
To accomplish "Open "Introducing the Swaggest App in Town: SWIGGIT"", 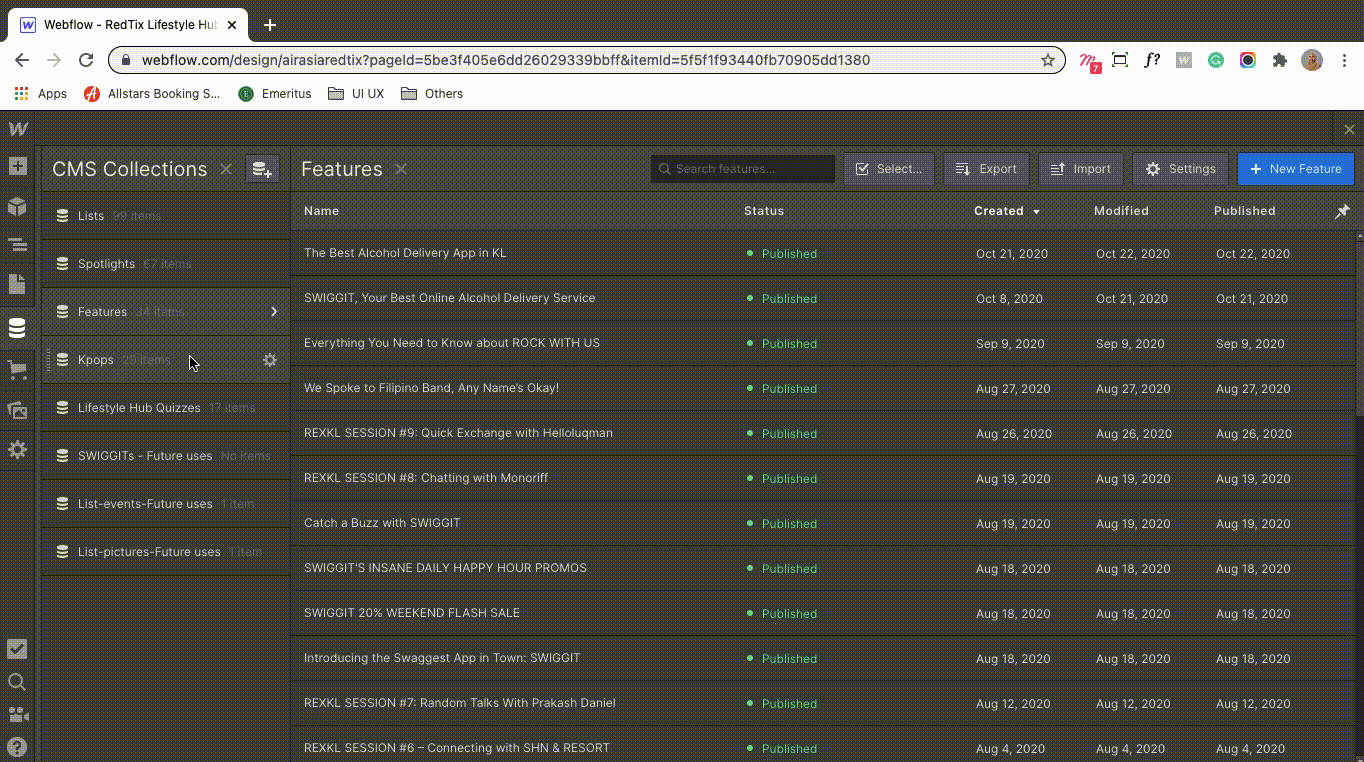I will [x=442, y=658].
